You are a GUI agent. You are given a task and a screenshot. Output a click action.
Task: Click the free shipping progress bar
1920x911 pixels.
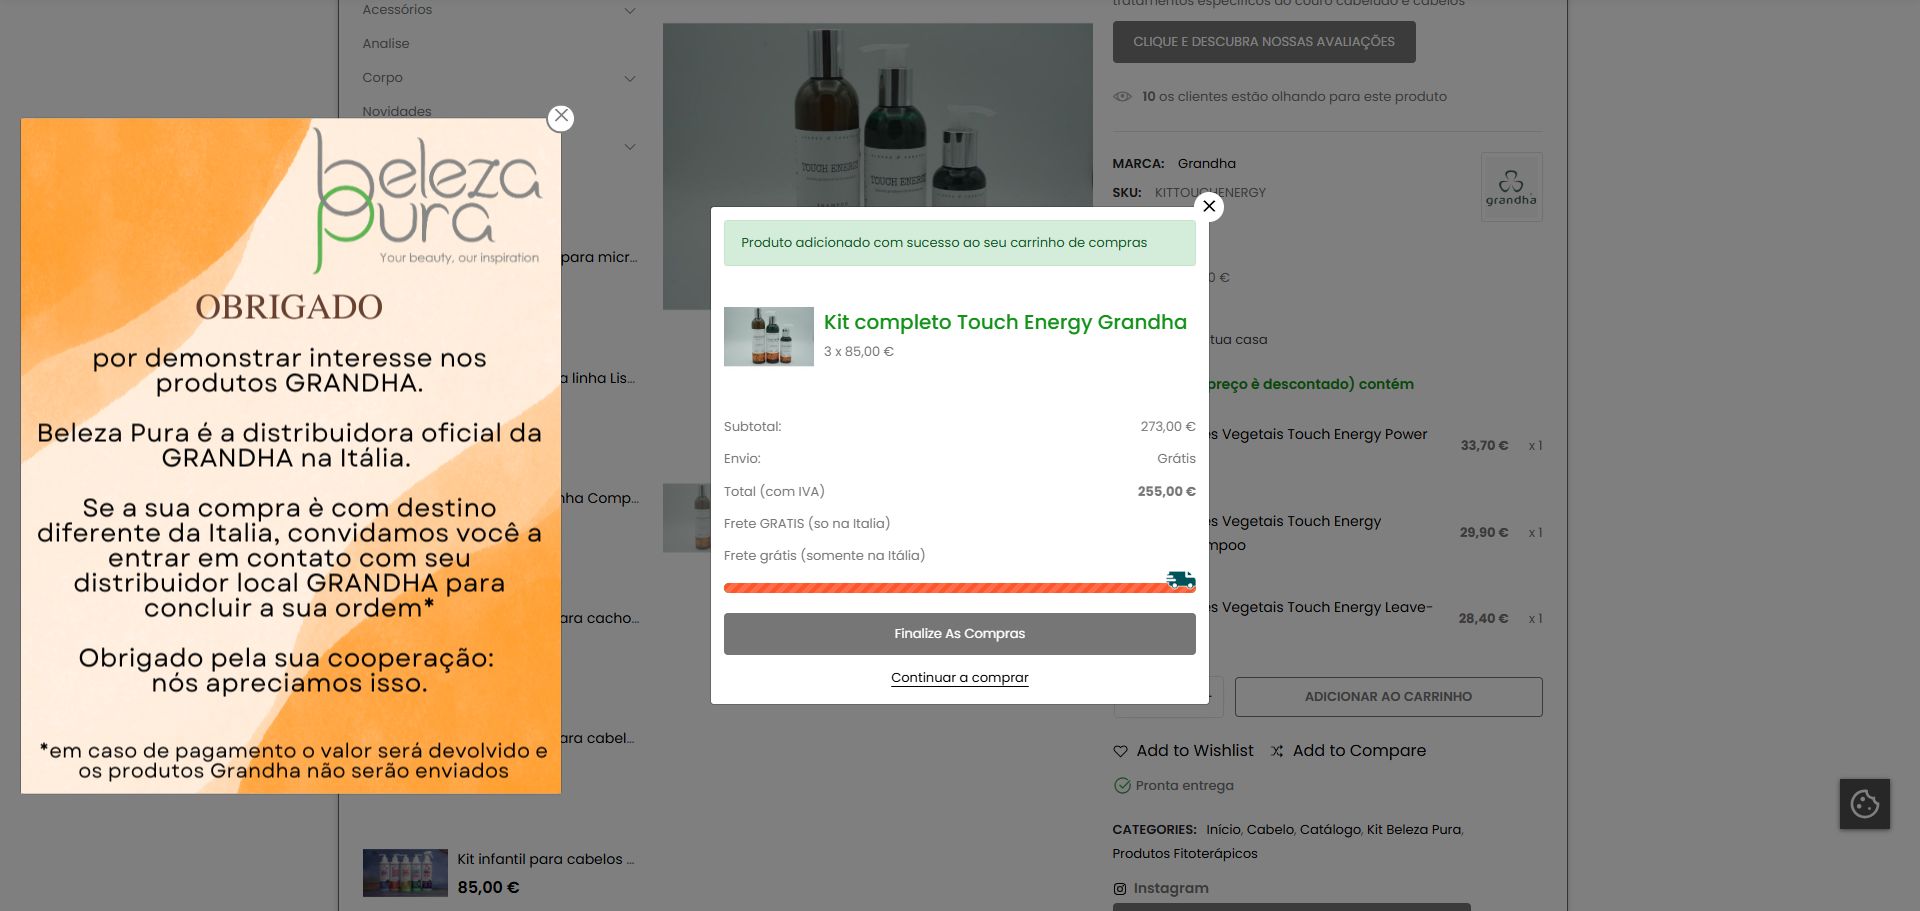[960, 588]
